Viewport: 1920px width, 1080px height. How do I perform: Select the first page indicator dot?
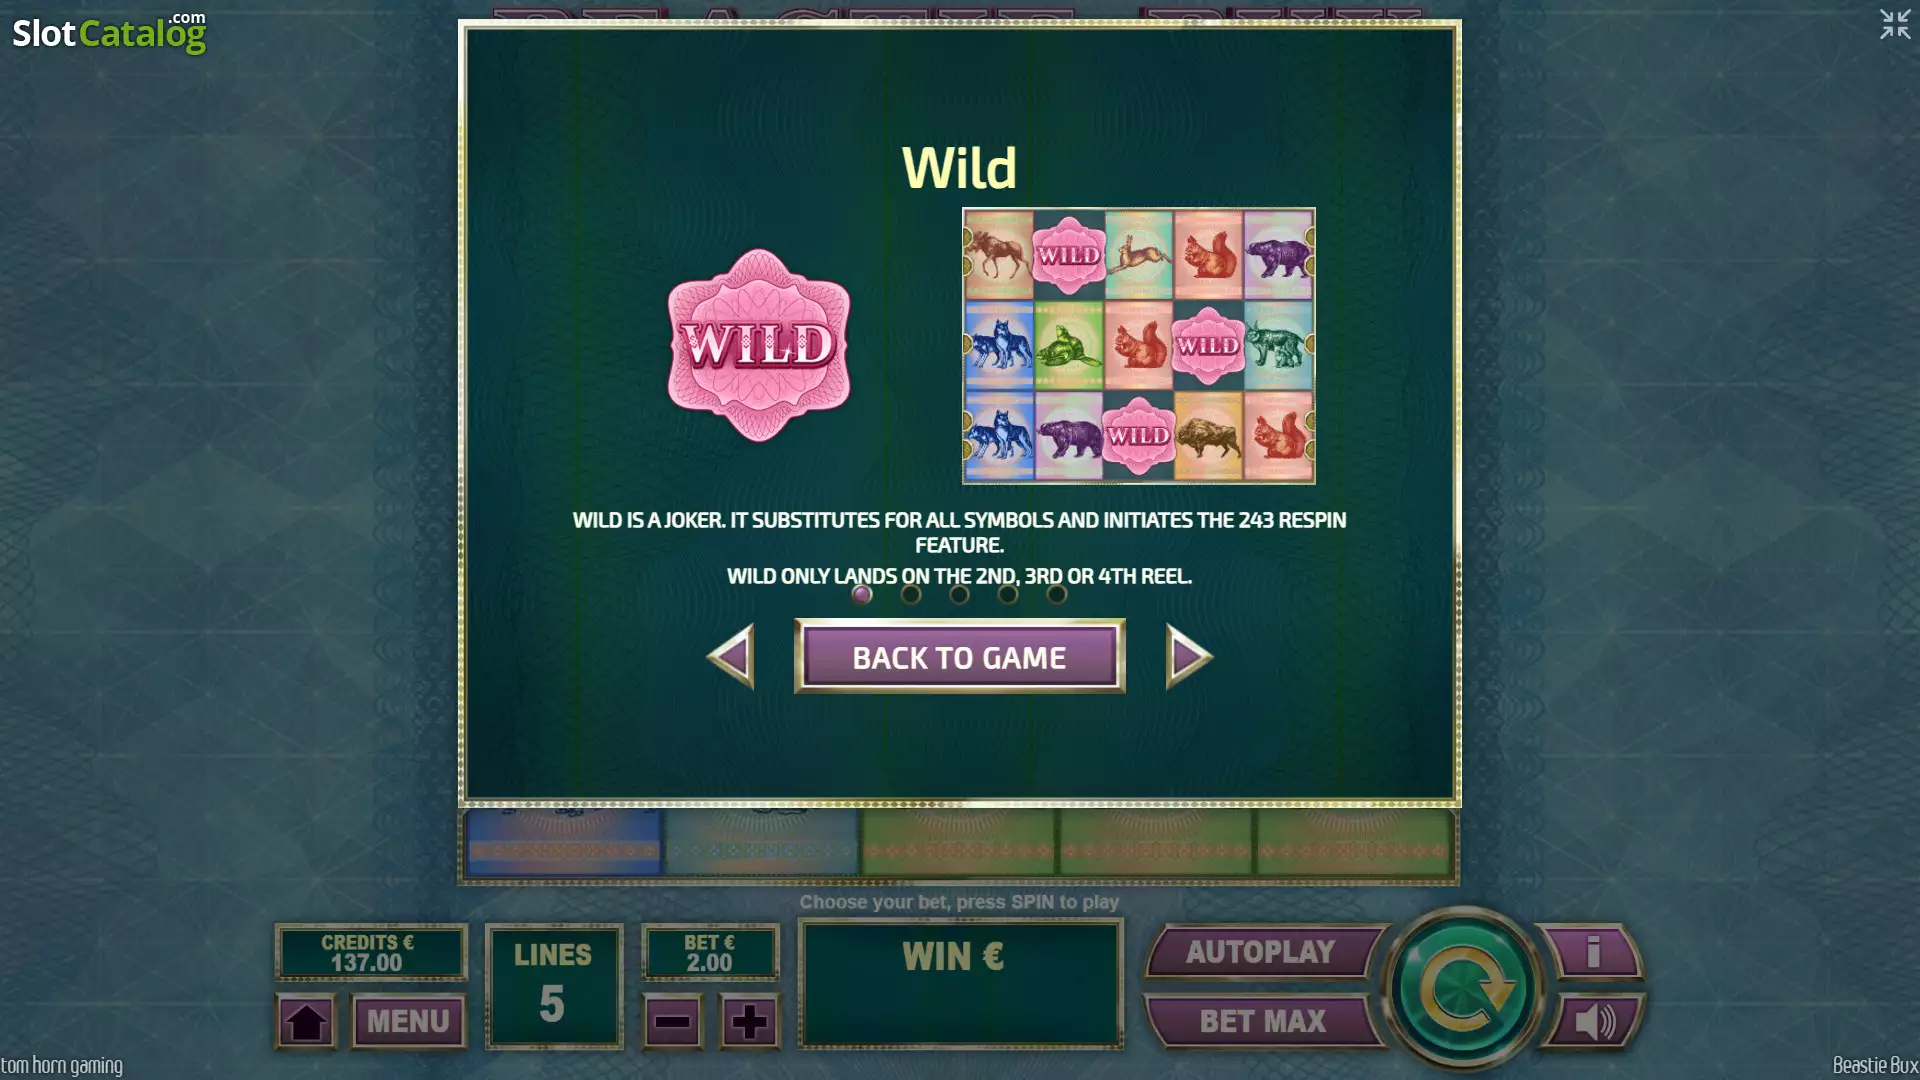click(x=862, y=594)
